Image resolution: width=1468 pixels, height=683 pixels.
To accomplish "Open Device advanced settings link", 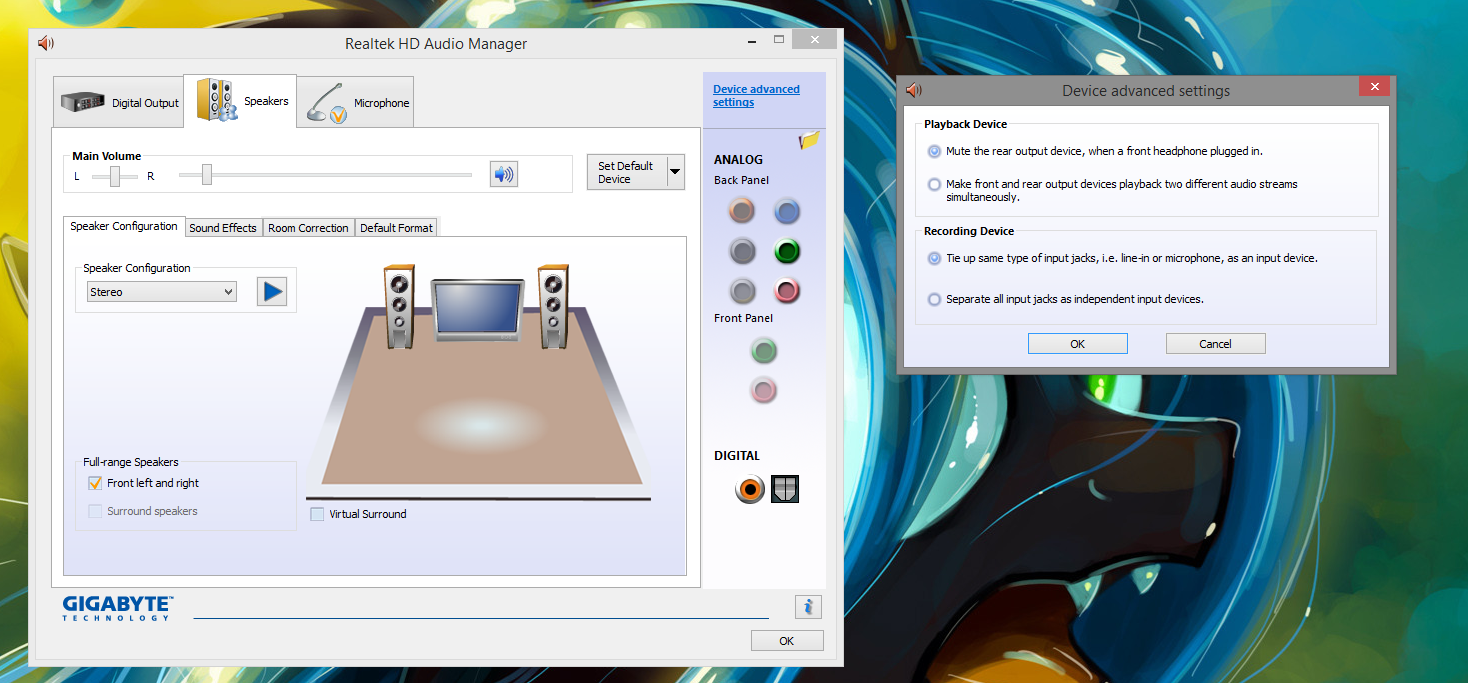I will coord(756,96).
